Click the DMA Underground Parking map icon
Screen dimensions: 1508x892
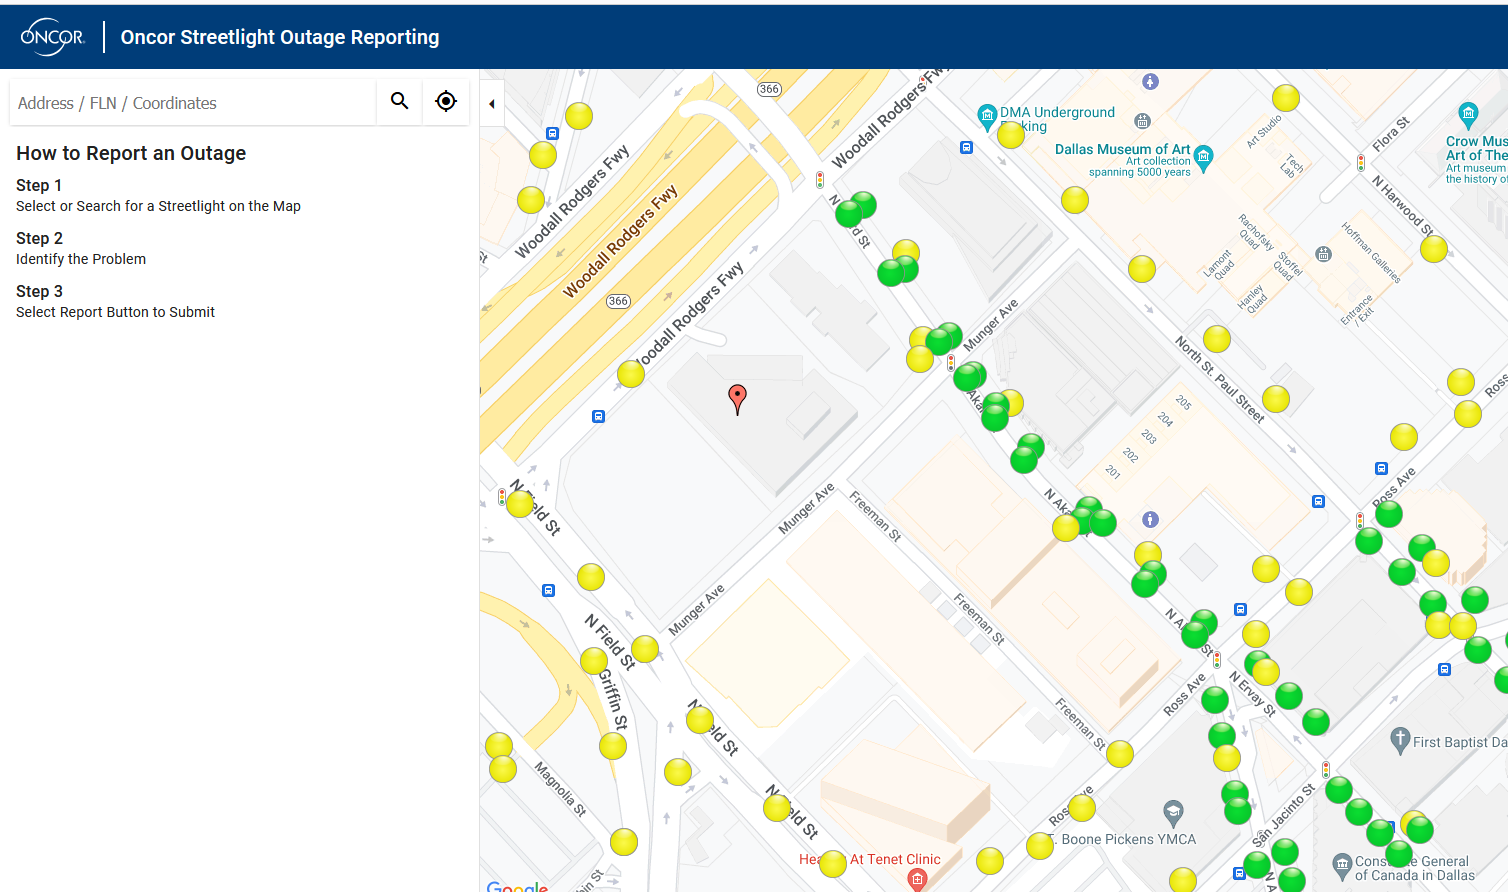coord(986,114)
